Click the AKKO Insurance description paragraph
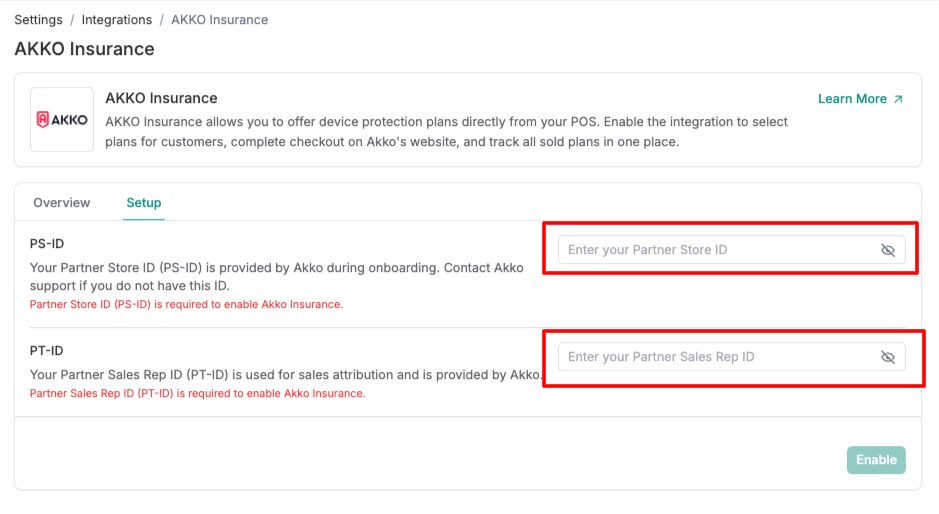 pos(446,132)
